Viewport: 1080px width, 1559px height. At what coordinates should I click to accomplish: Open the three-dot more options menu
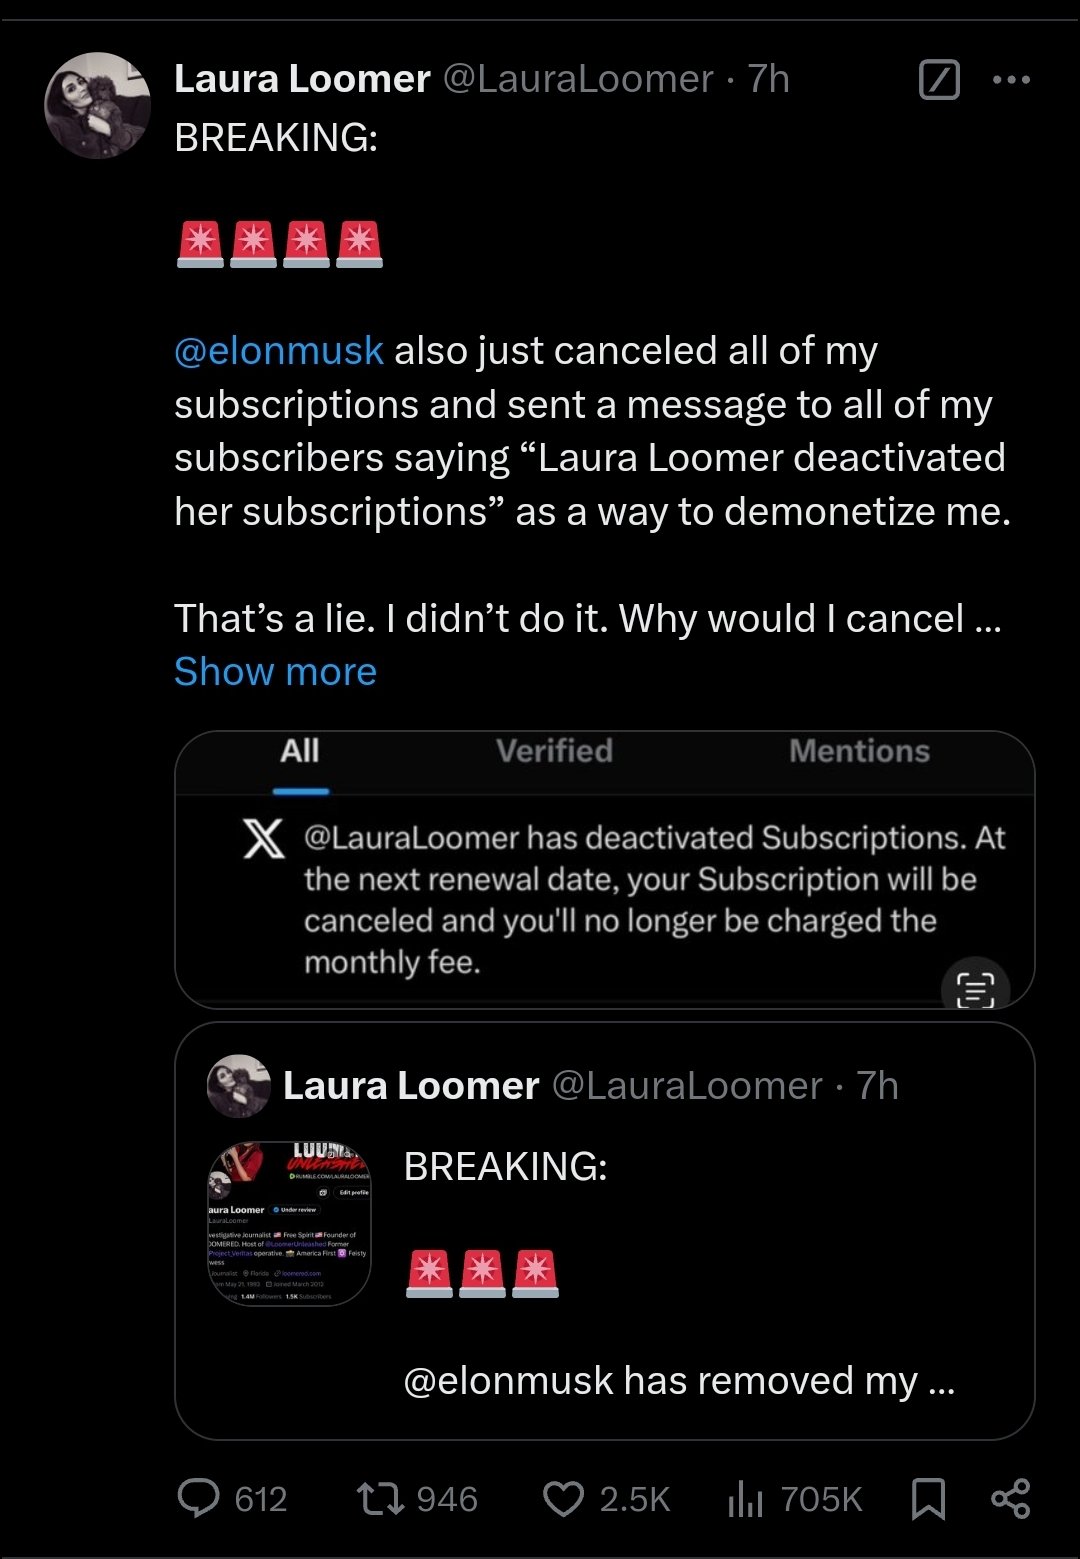point(1011,80)
